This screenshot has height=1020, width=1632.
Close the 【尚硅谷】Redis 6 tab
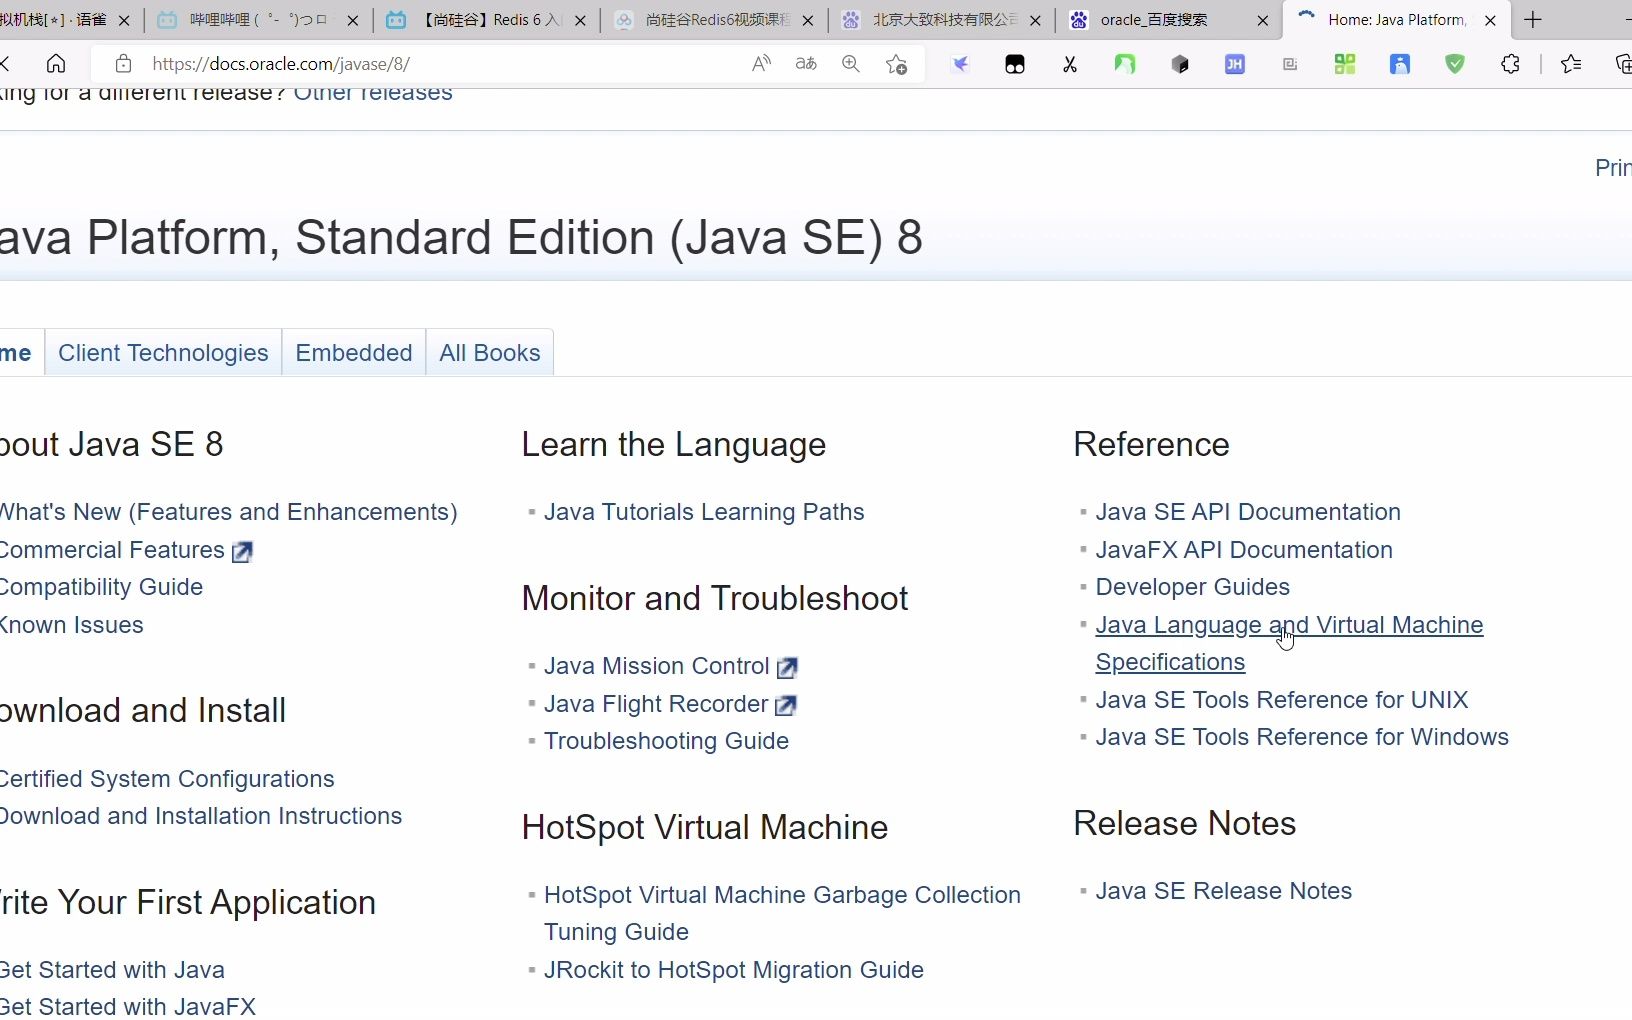[x=581, y=20]
